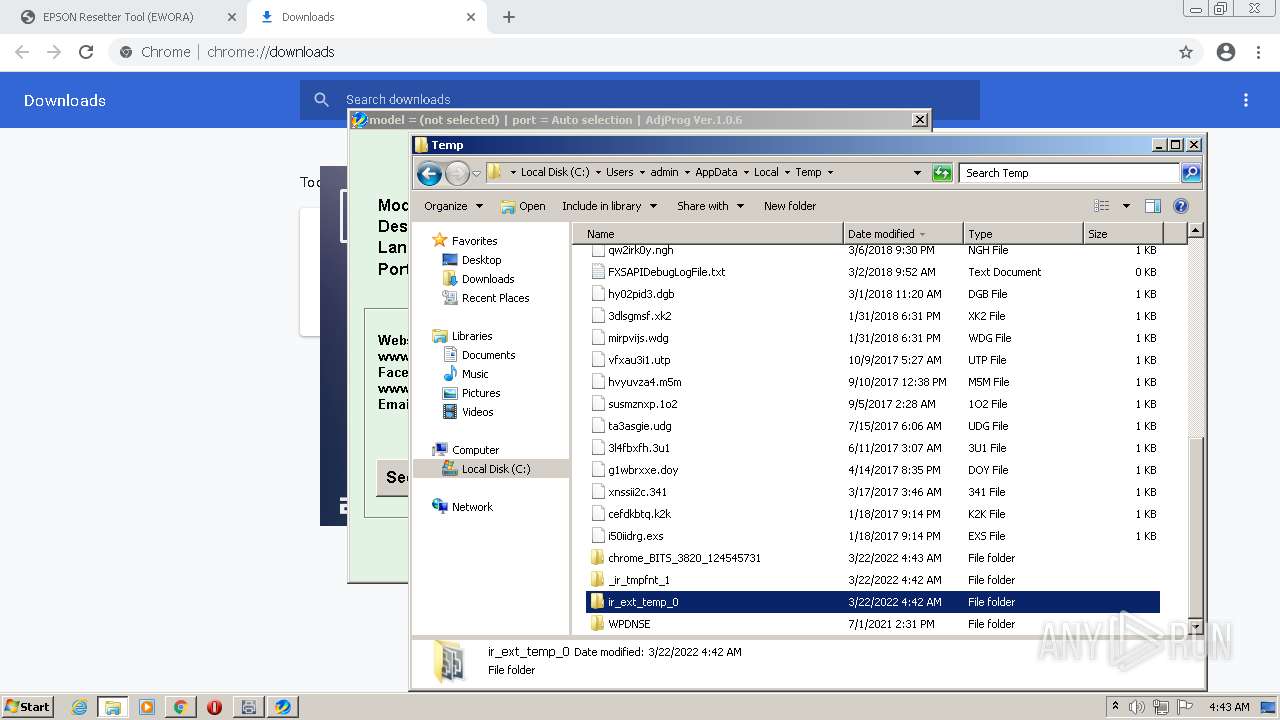
Task: Click the Chrome back arrow
Action: 22,52
